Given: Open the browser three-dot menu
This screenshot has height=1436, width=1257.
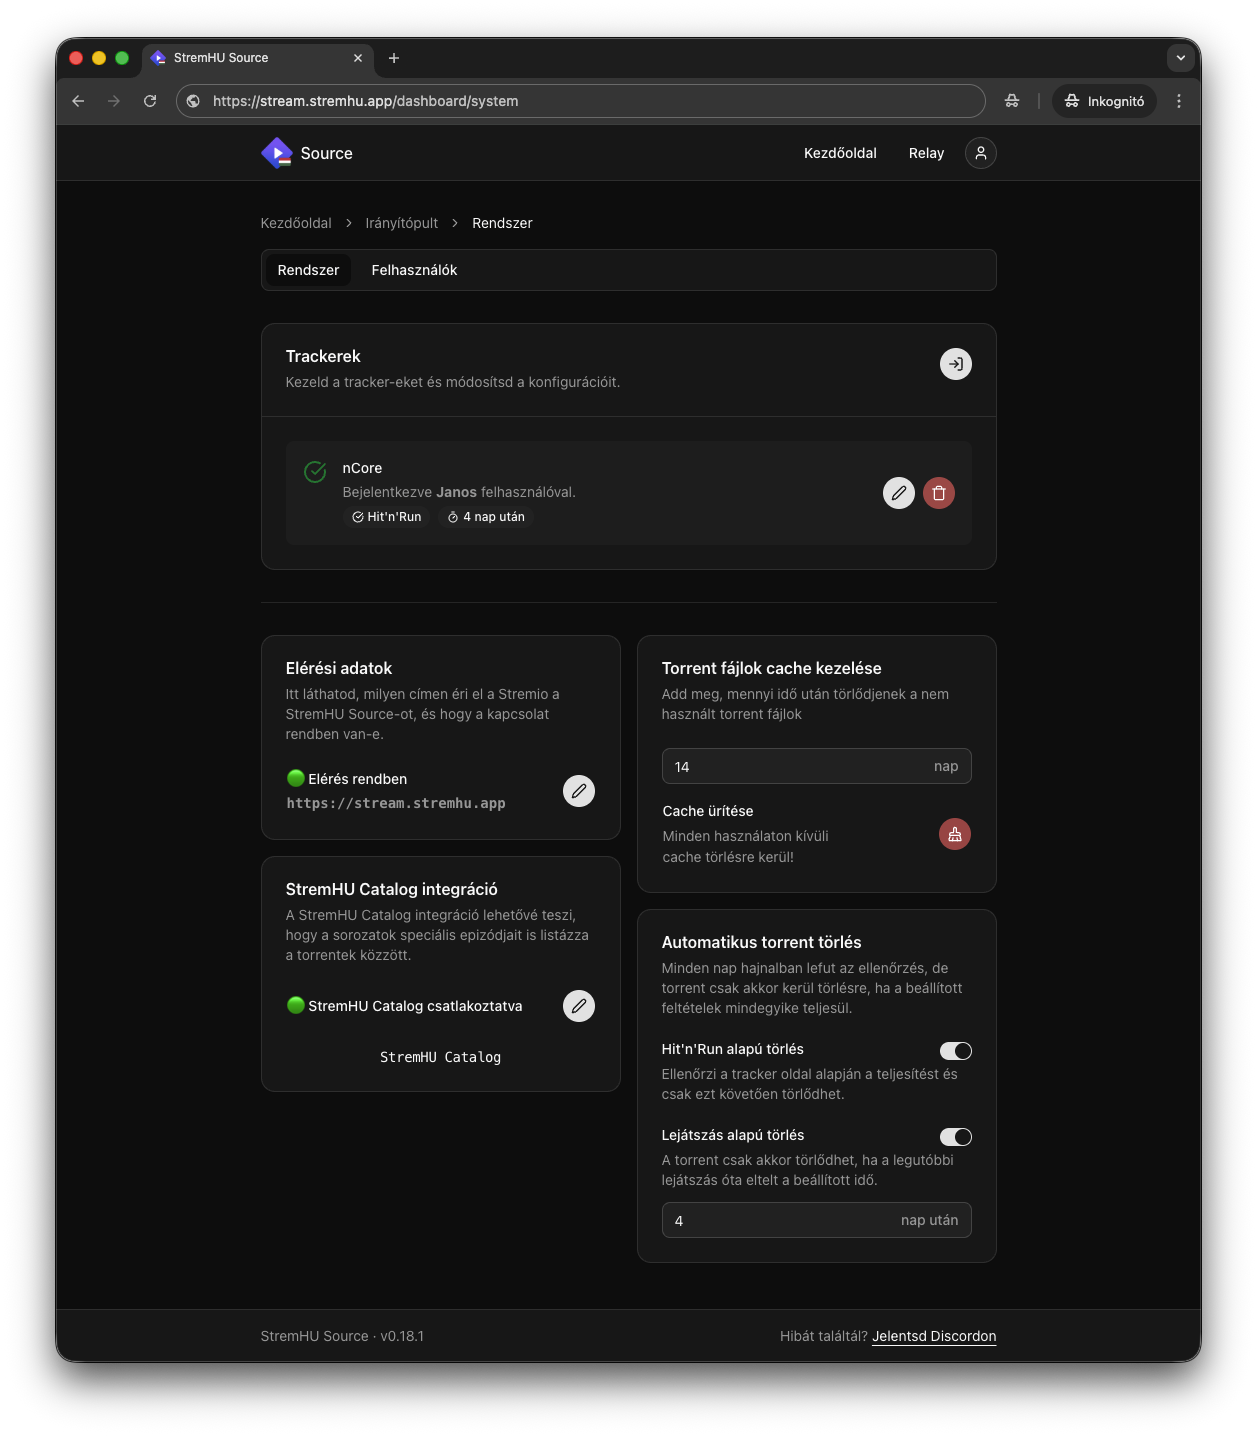Looking at the screenshot, I should [x=1179, y=101].
